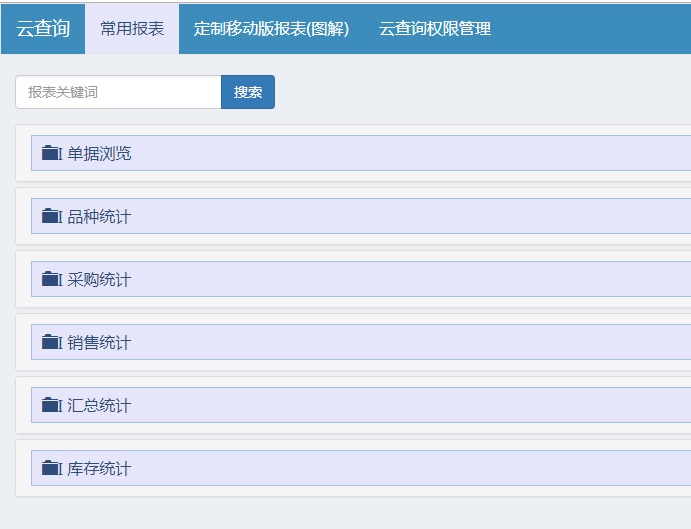The height and width of the screenshot is (529, 691).
Task: Open the 定制移动版报表(图解) tab
Action: point(271,29)
